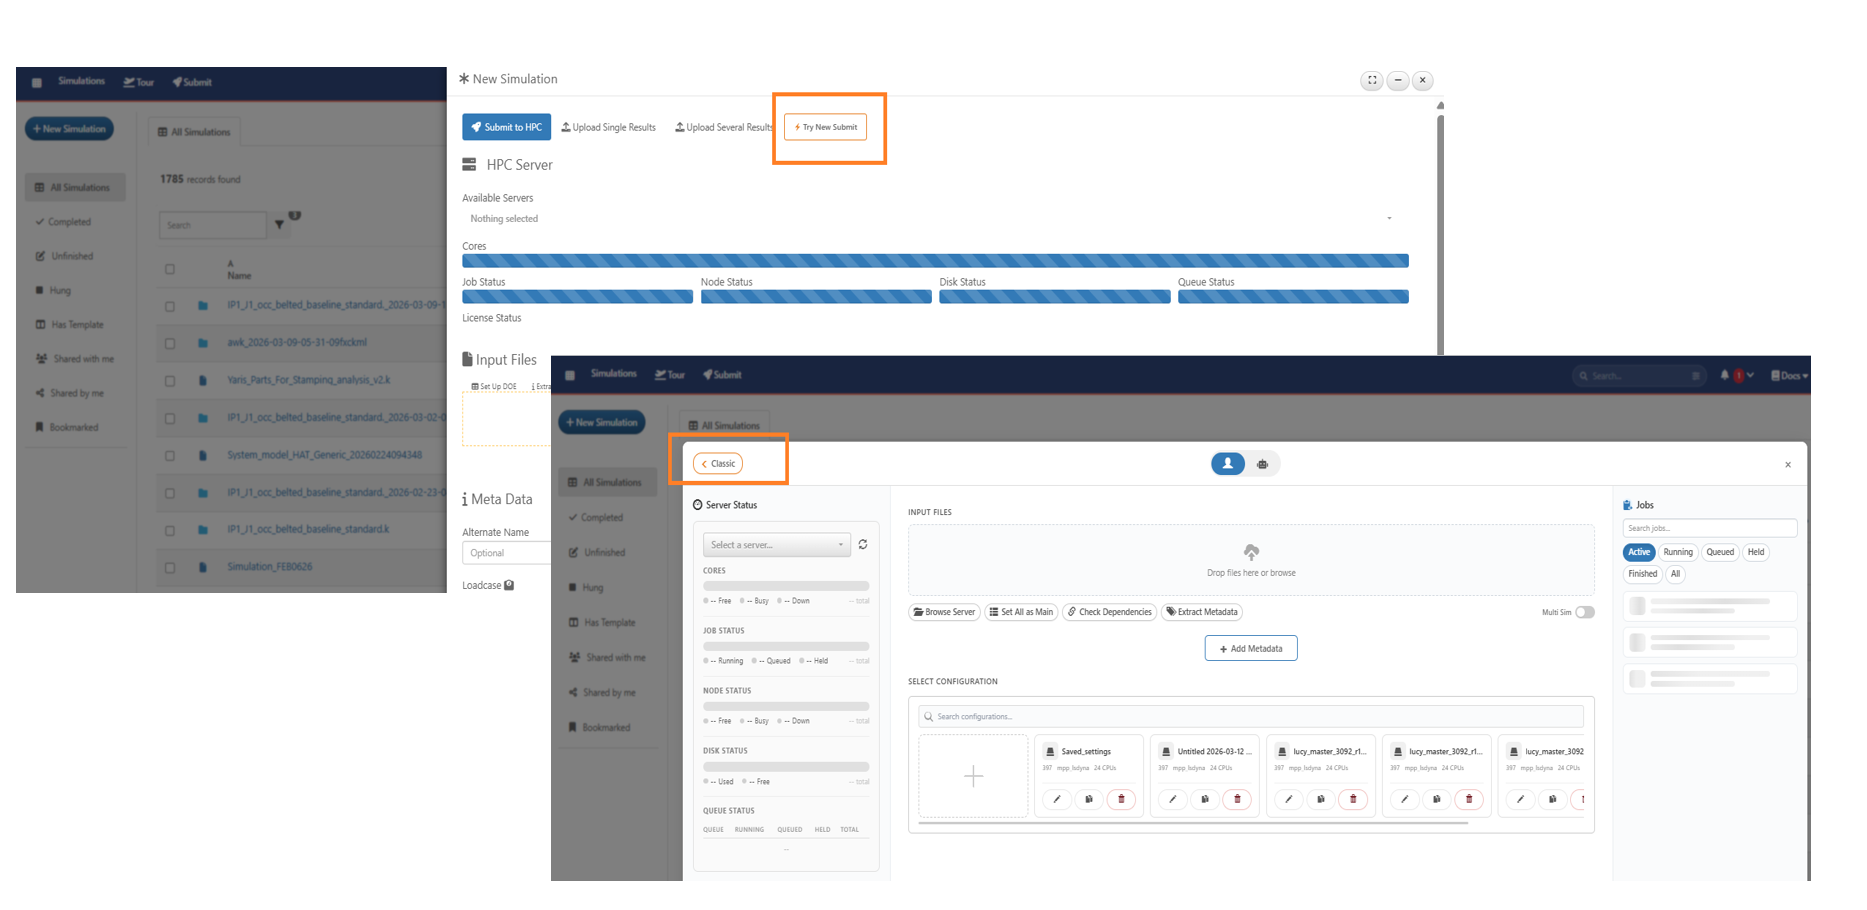Open the Docs dropdown menu
Screen dimensions: 1867x910
(1789, 376)
